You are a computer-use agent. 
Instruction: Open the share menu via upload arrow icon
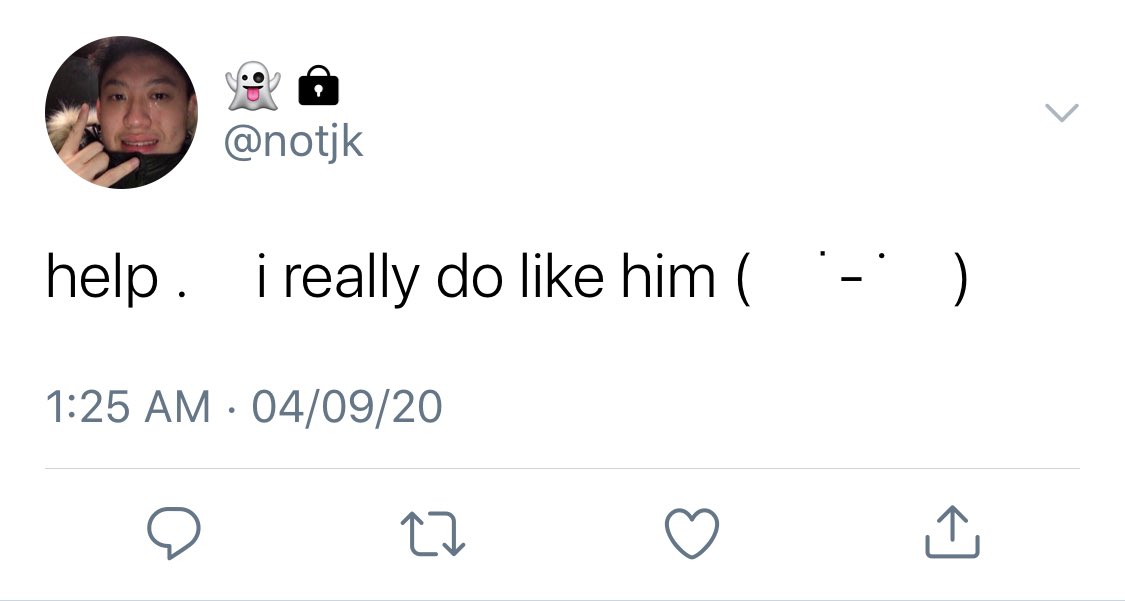click(x=952, y=532)
